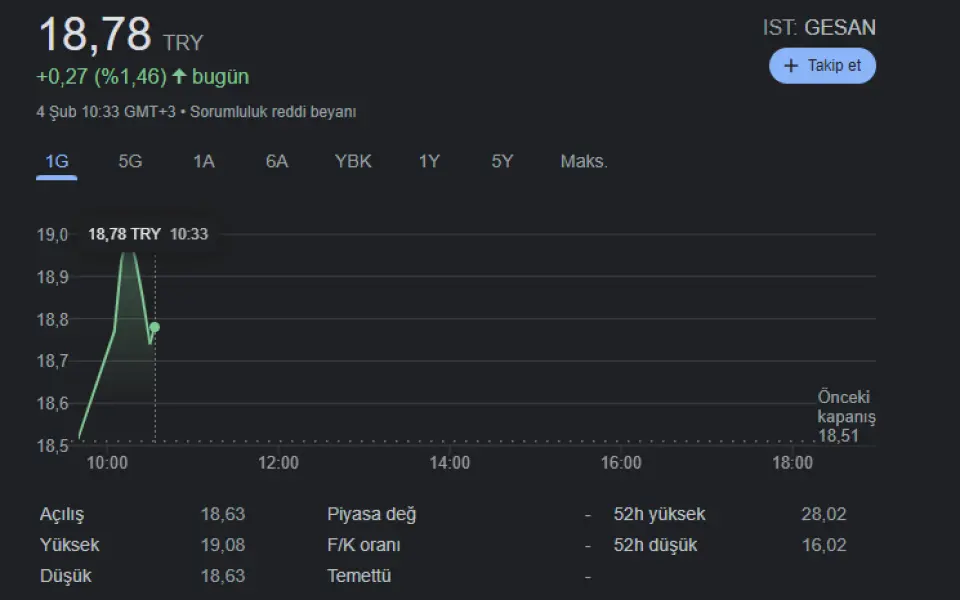The image size is (960, 600).
Task: Switch to the YBK year-to-date tab
Action: point(353,162)
